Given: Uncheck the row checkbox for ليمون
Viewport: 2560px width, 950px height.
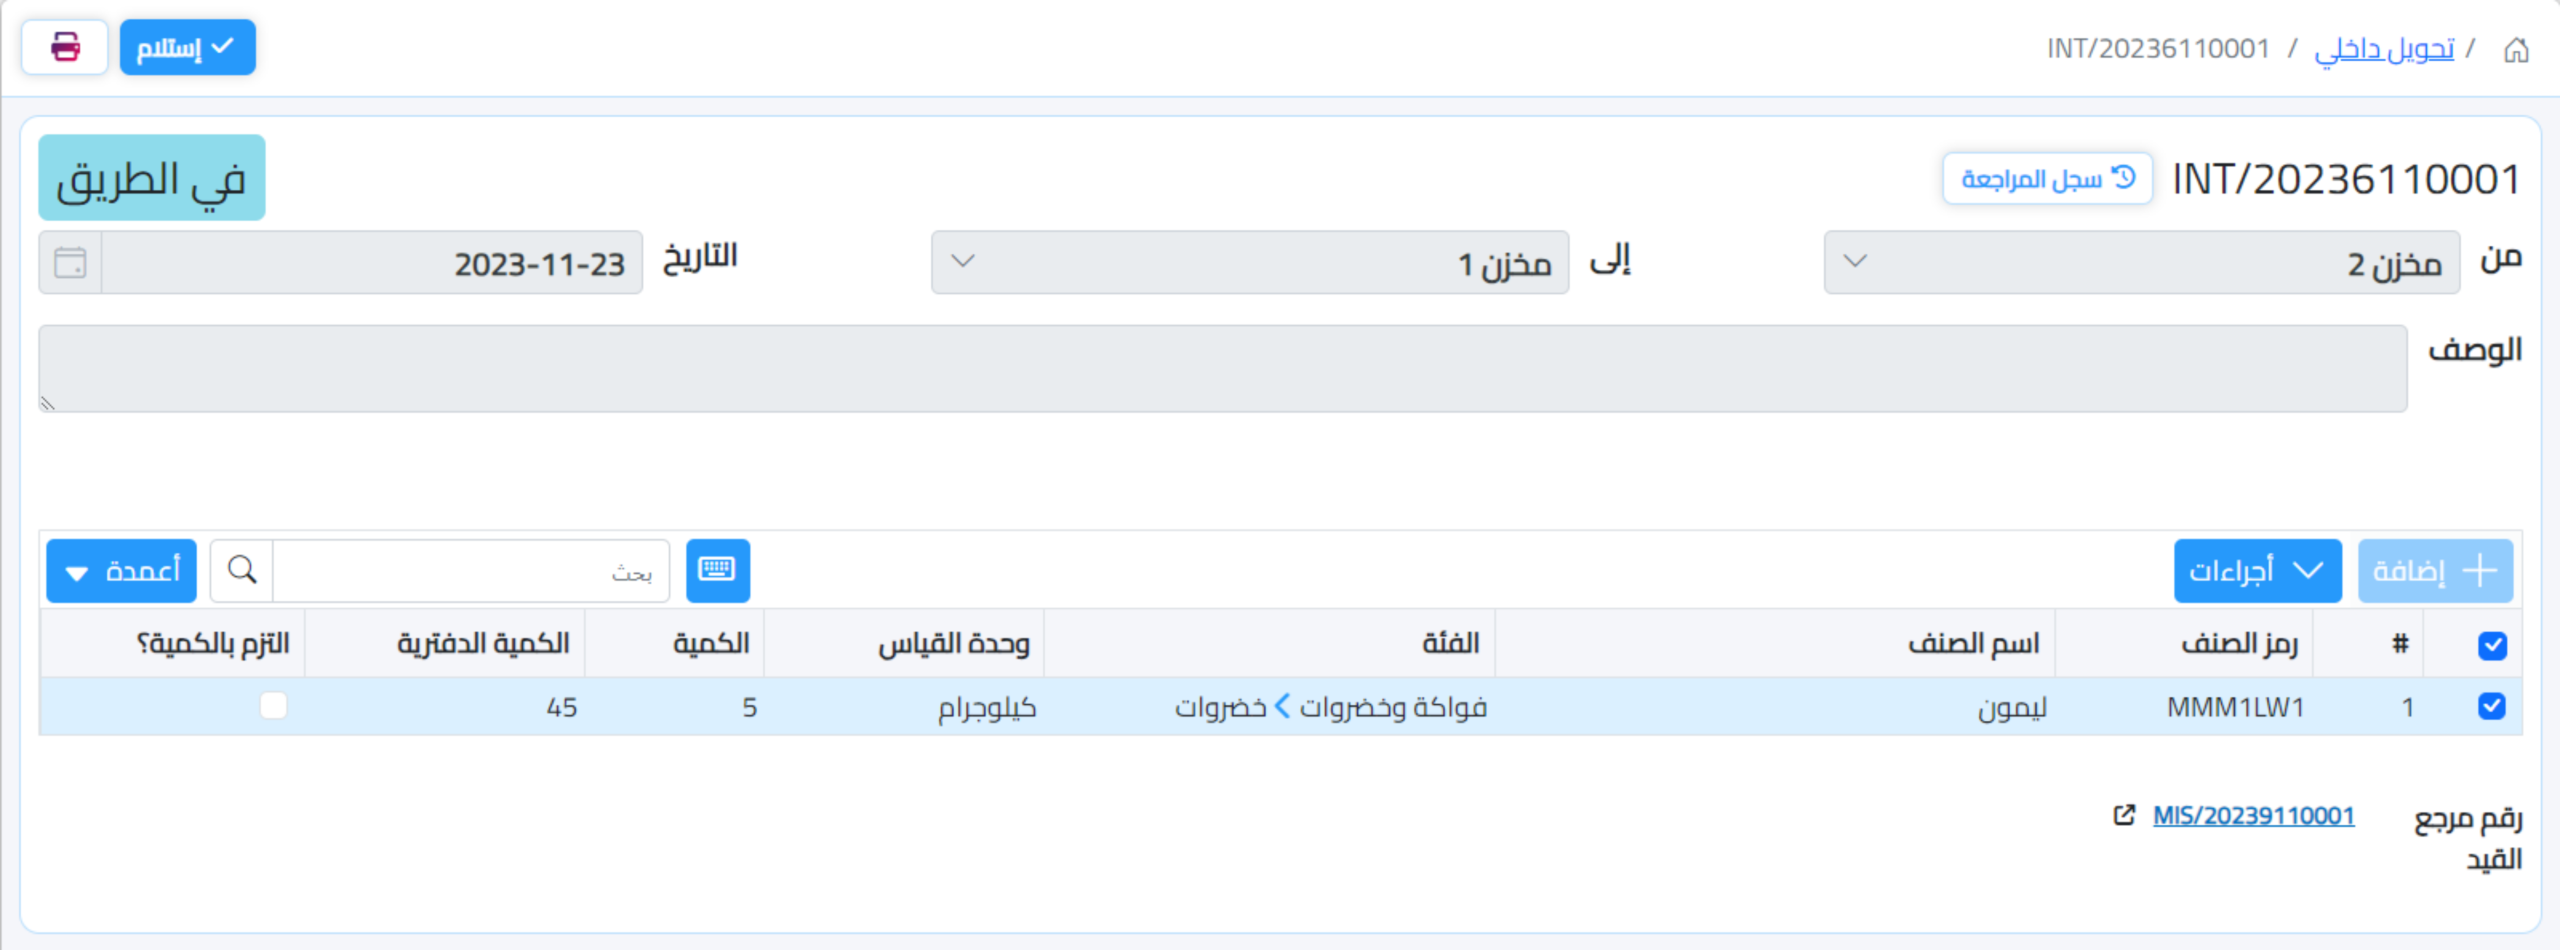Looking at the screenshot, I should pyautogui.click(x=2494, y=707).
